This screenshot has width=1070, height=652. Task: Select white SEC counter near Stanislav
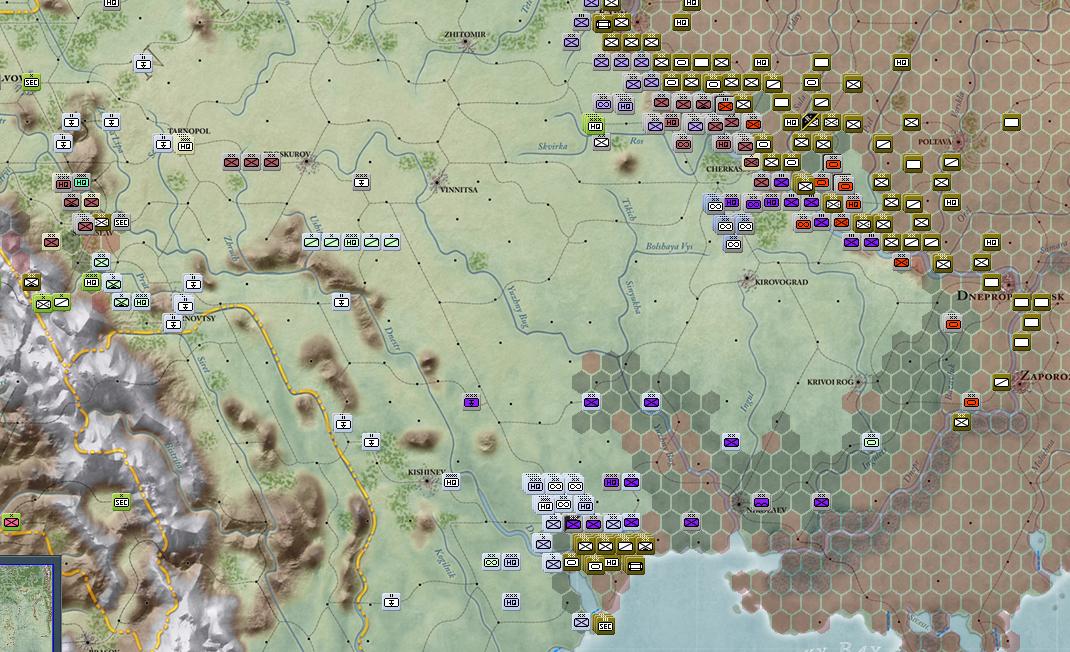point(121,222)
